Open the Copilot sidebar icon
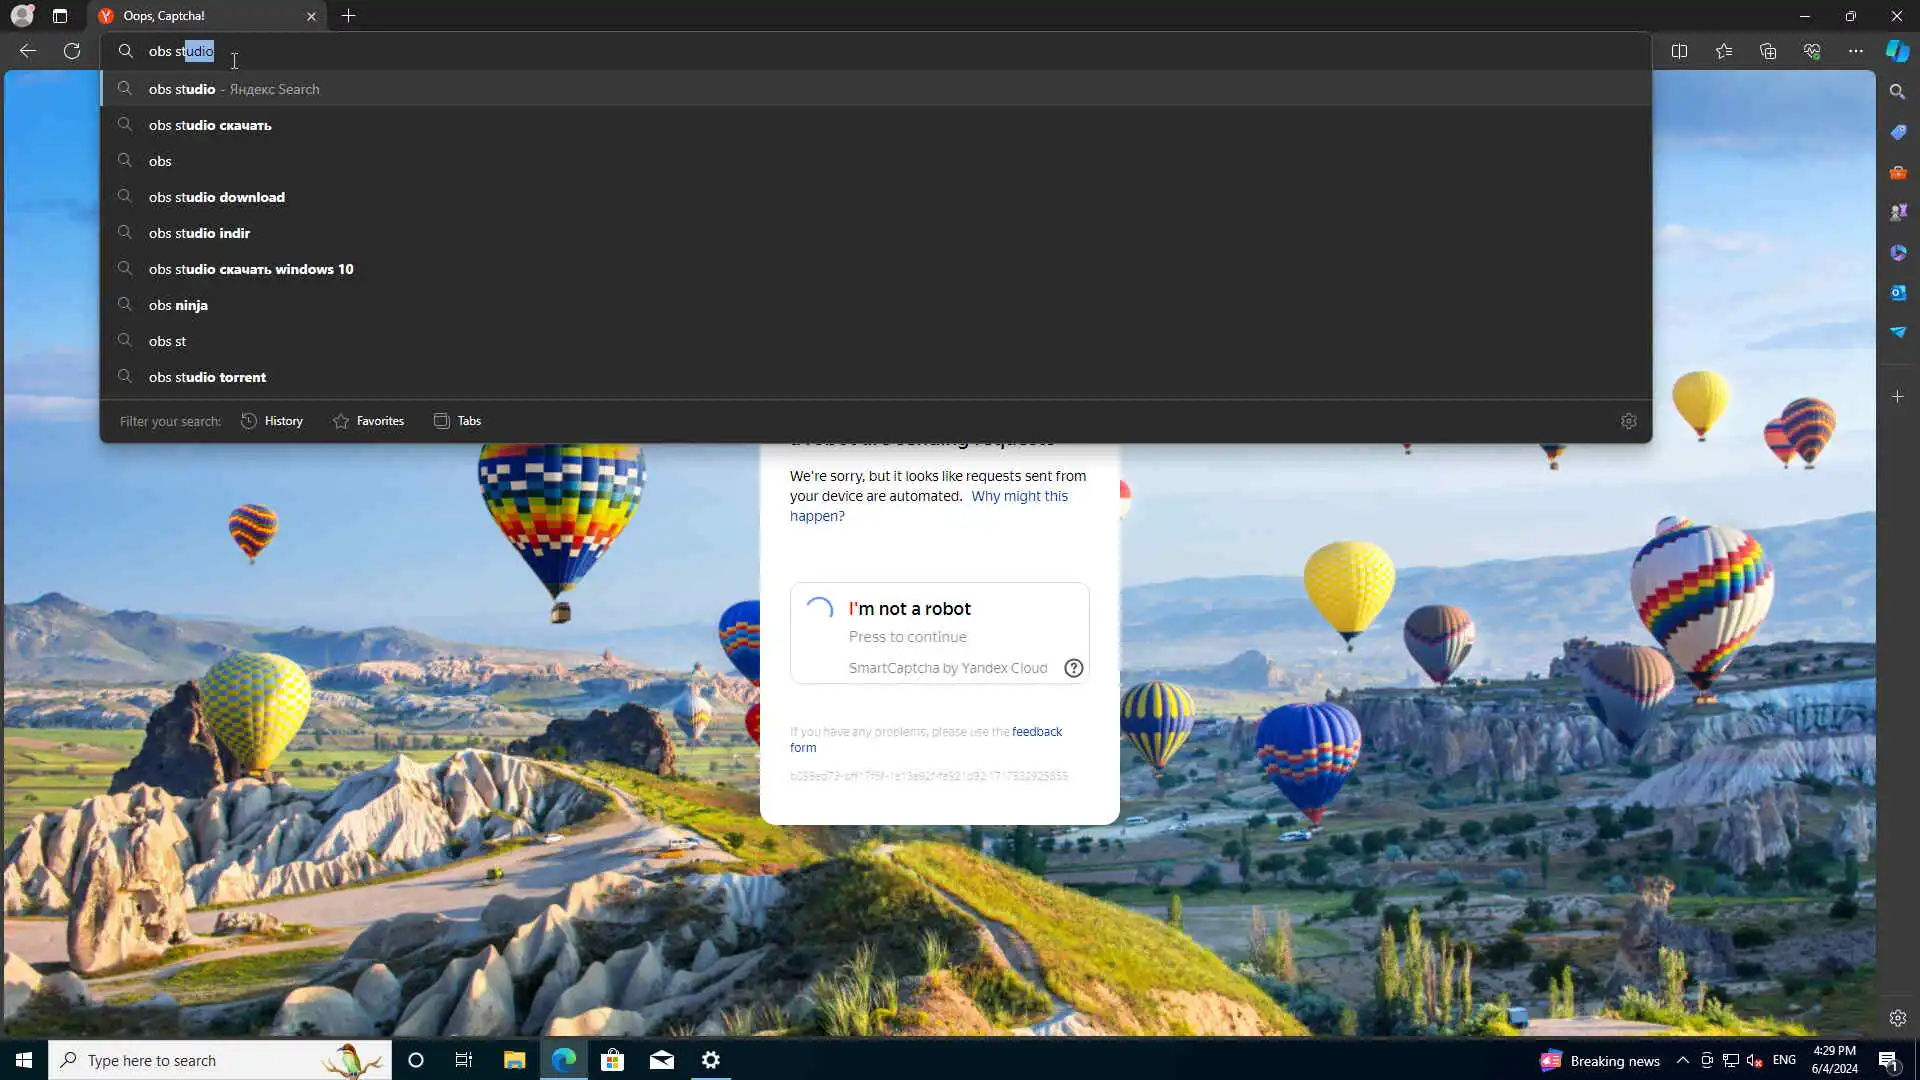This screenshot has height=1080, width=1920. (1897, 51)
